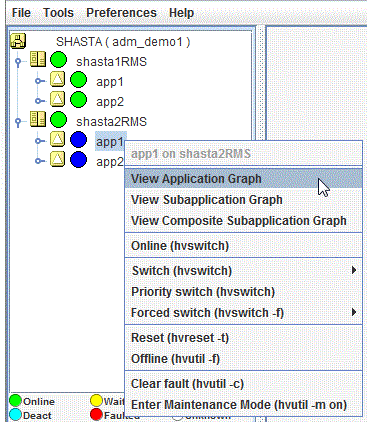Click the blue status circle of app2 under shasta2RMS
The image size is (386, 422).
pos(79,160)
